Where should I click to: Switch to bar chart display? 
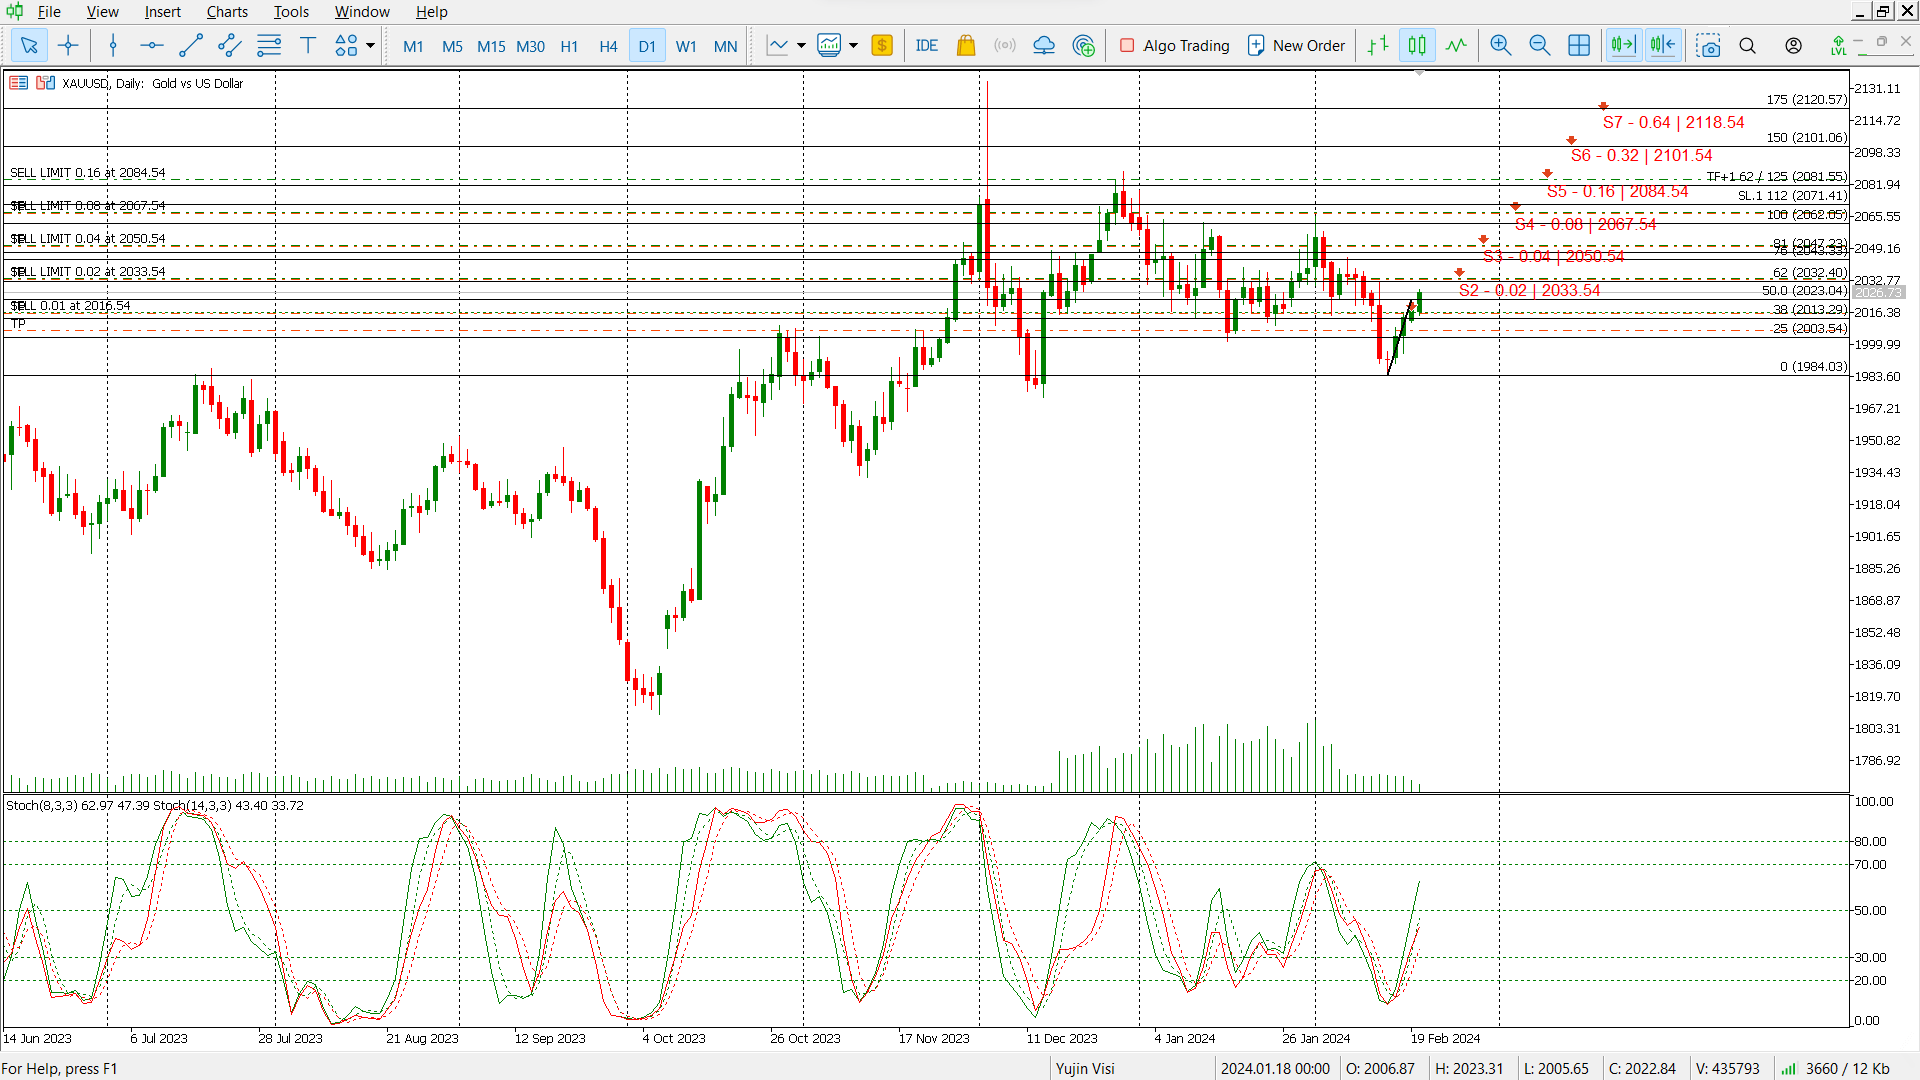coord(1378,45)
